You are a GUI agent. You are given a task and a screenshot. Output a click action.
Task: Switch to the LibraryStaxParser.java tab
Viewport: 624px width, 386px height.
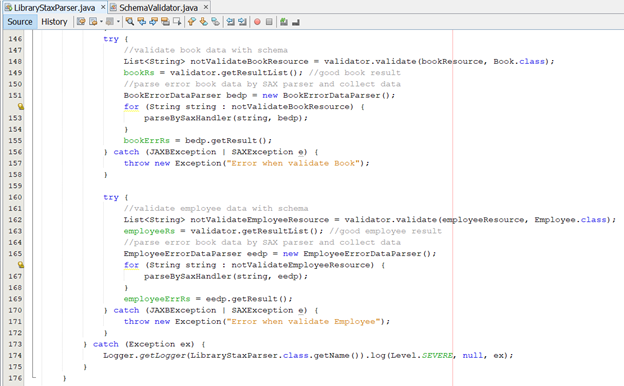coord(55,8)
